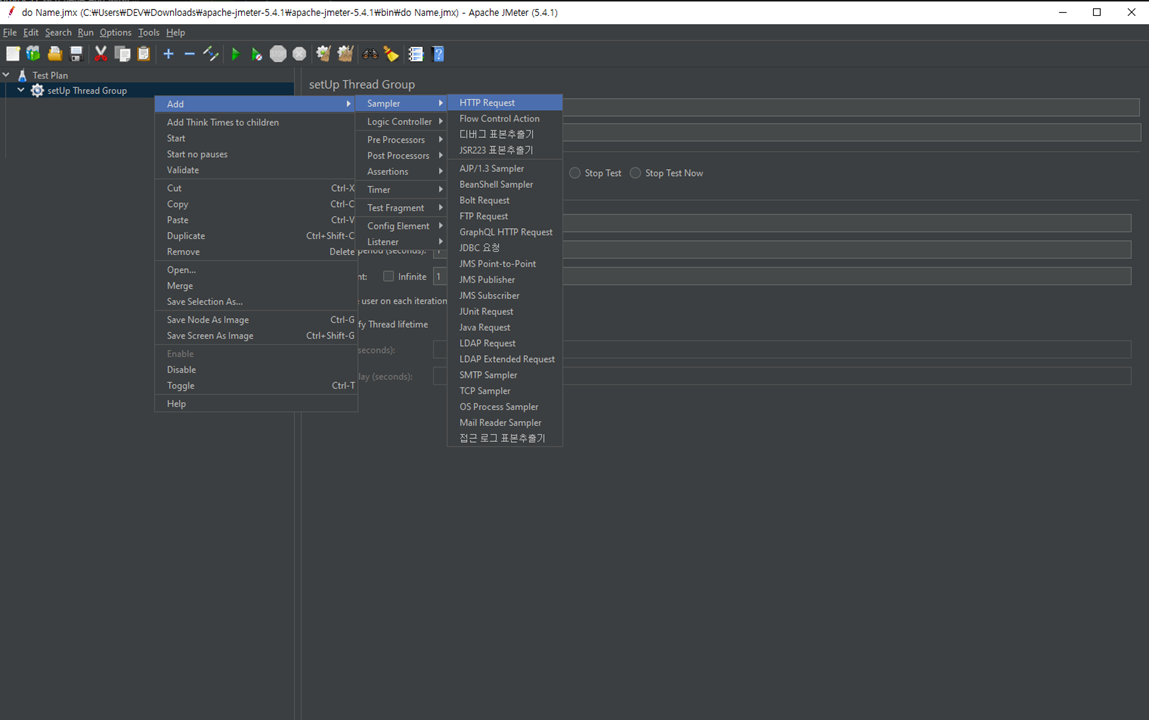Select Start no pauses in context menu
The width and height of the screenshot is (1149, 720).
pyautogui.click(x=256, y=155)
